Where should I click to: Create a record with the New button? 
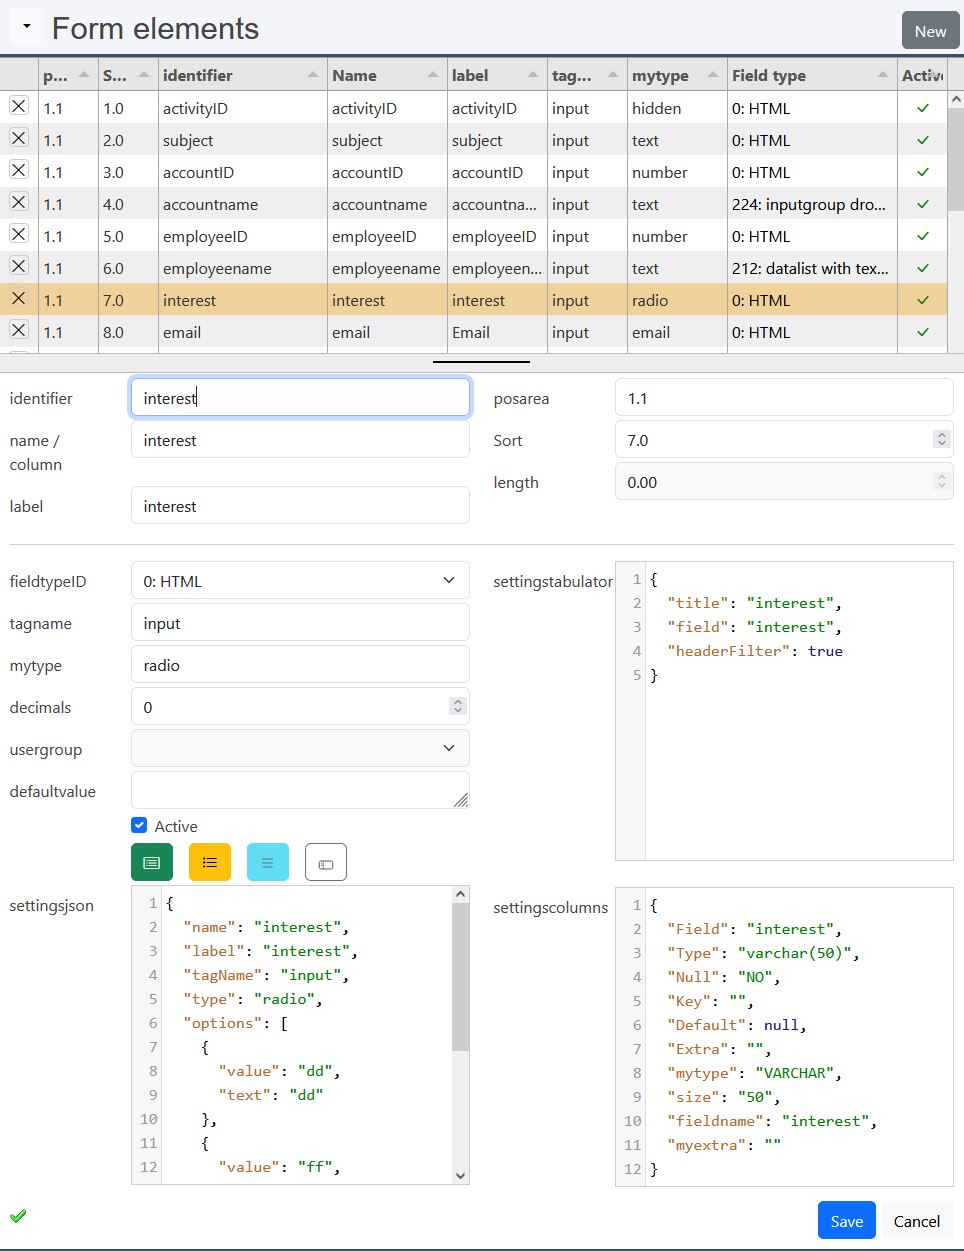(929, 31)
